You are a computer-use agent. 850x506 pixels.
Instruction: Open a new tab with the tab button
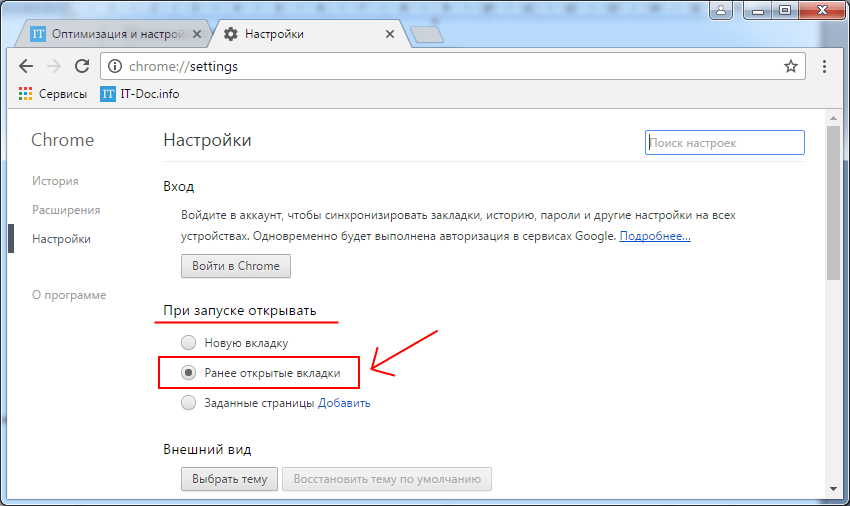tap(427, 35)
